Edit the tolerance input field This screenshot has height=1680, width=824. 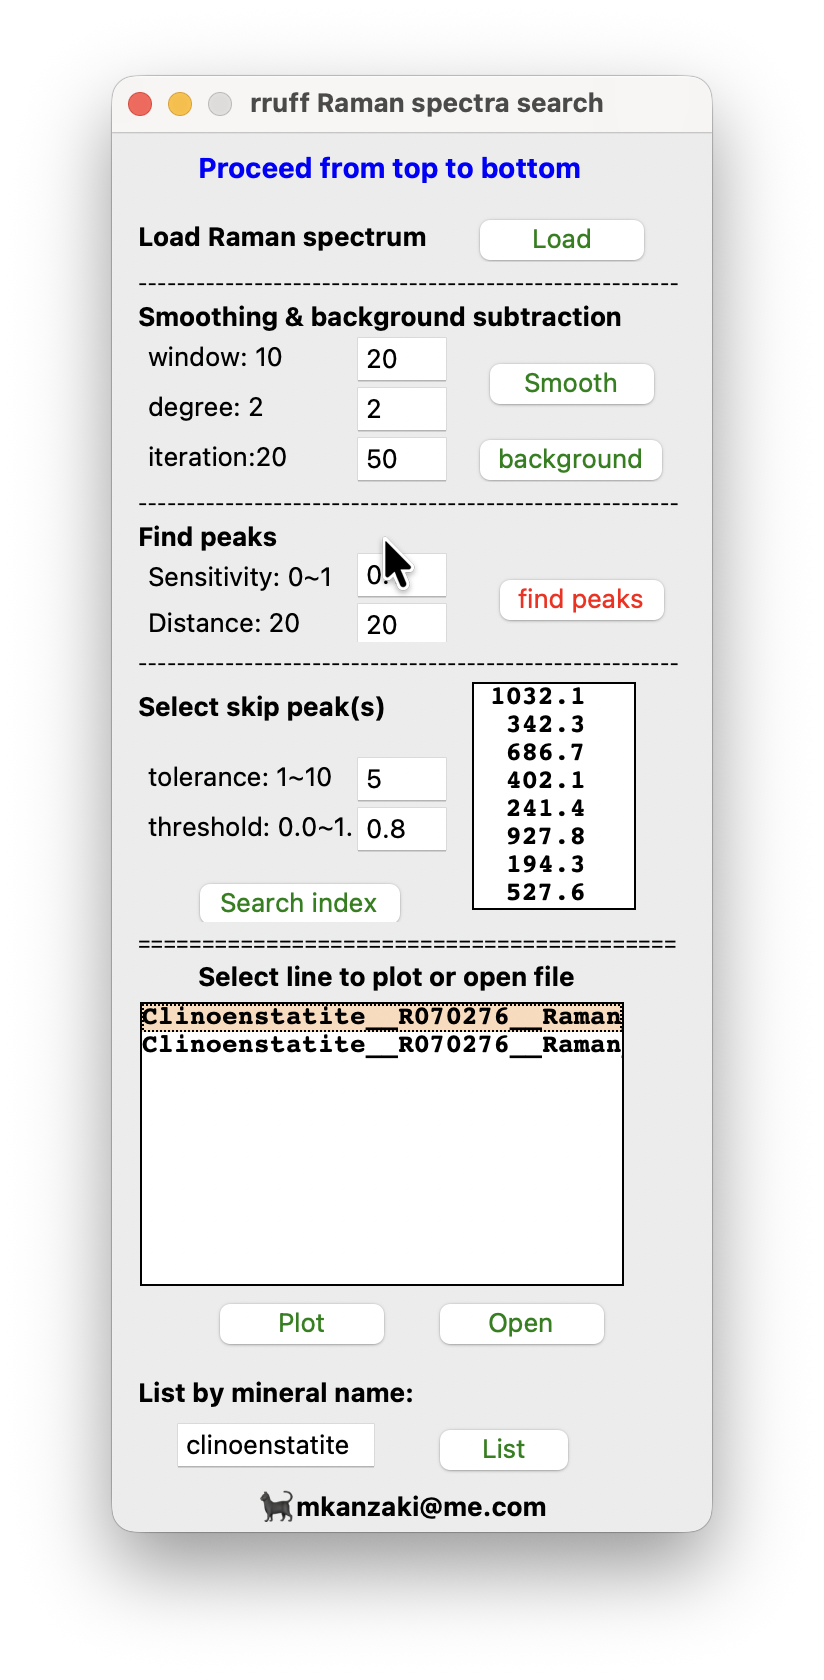[401, 779]
